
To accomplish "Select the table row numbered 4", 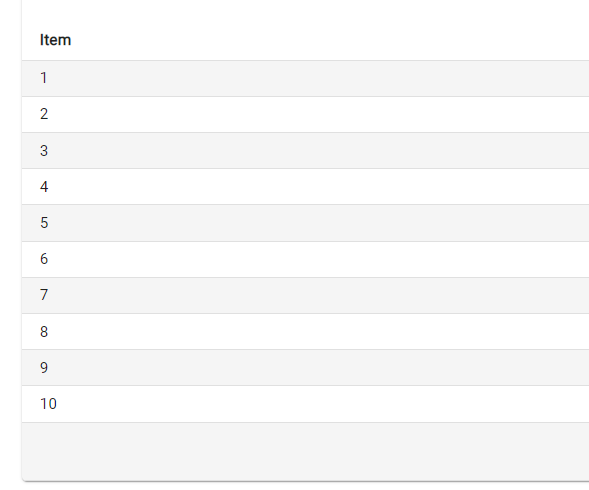I will (305, 187).
